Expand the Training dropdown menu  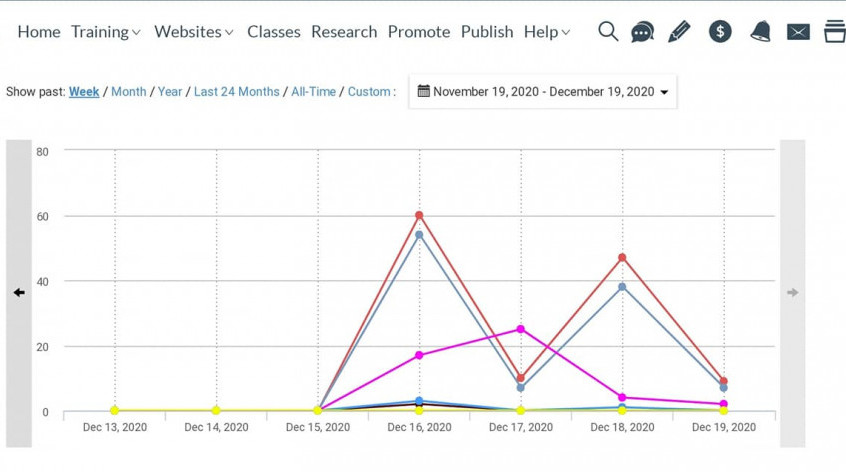106,32
